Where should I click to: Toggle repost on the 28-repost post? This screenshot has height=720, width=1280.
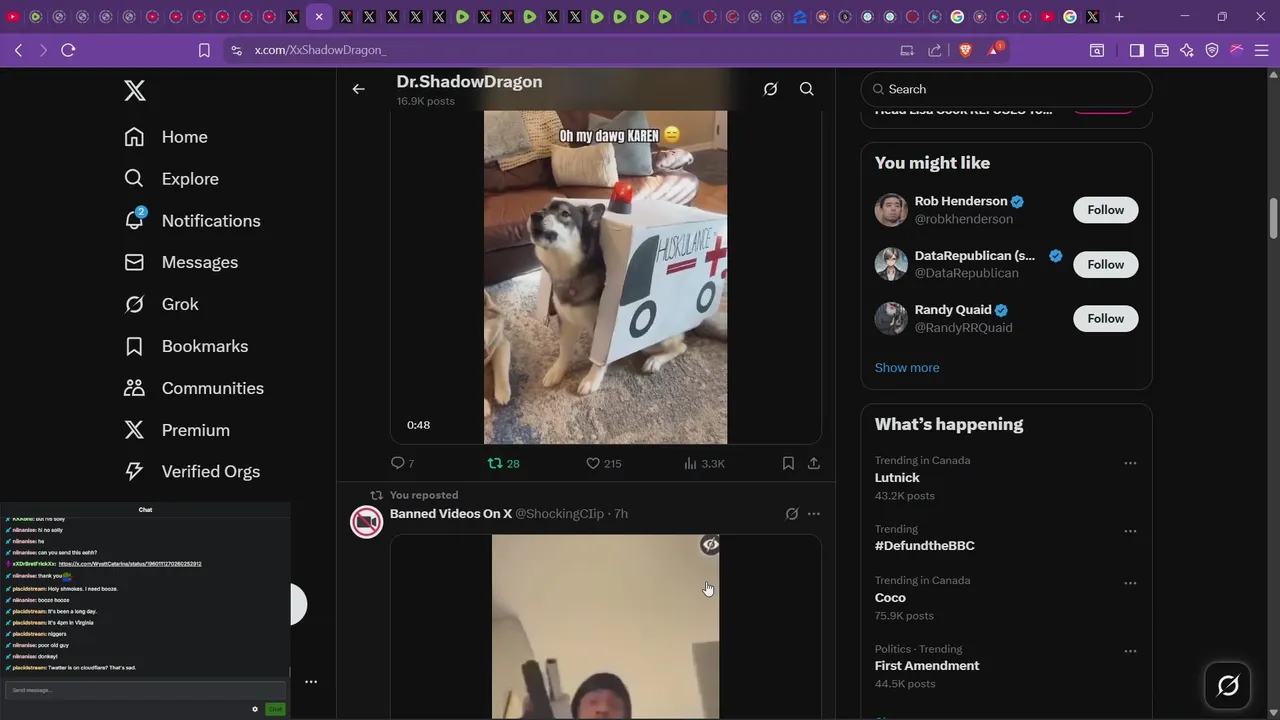(x=503, y=463)
